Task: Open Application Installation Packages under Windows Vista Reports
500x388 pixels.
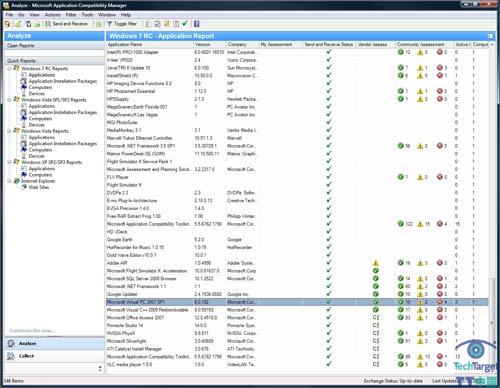Action: (x=63, y=144)
